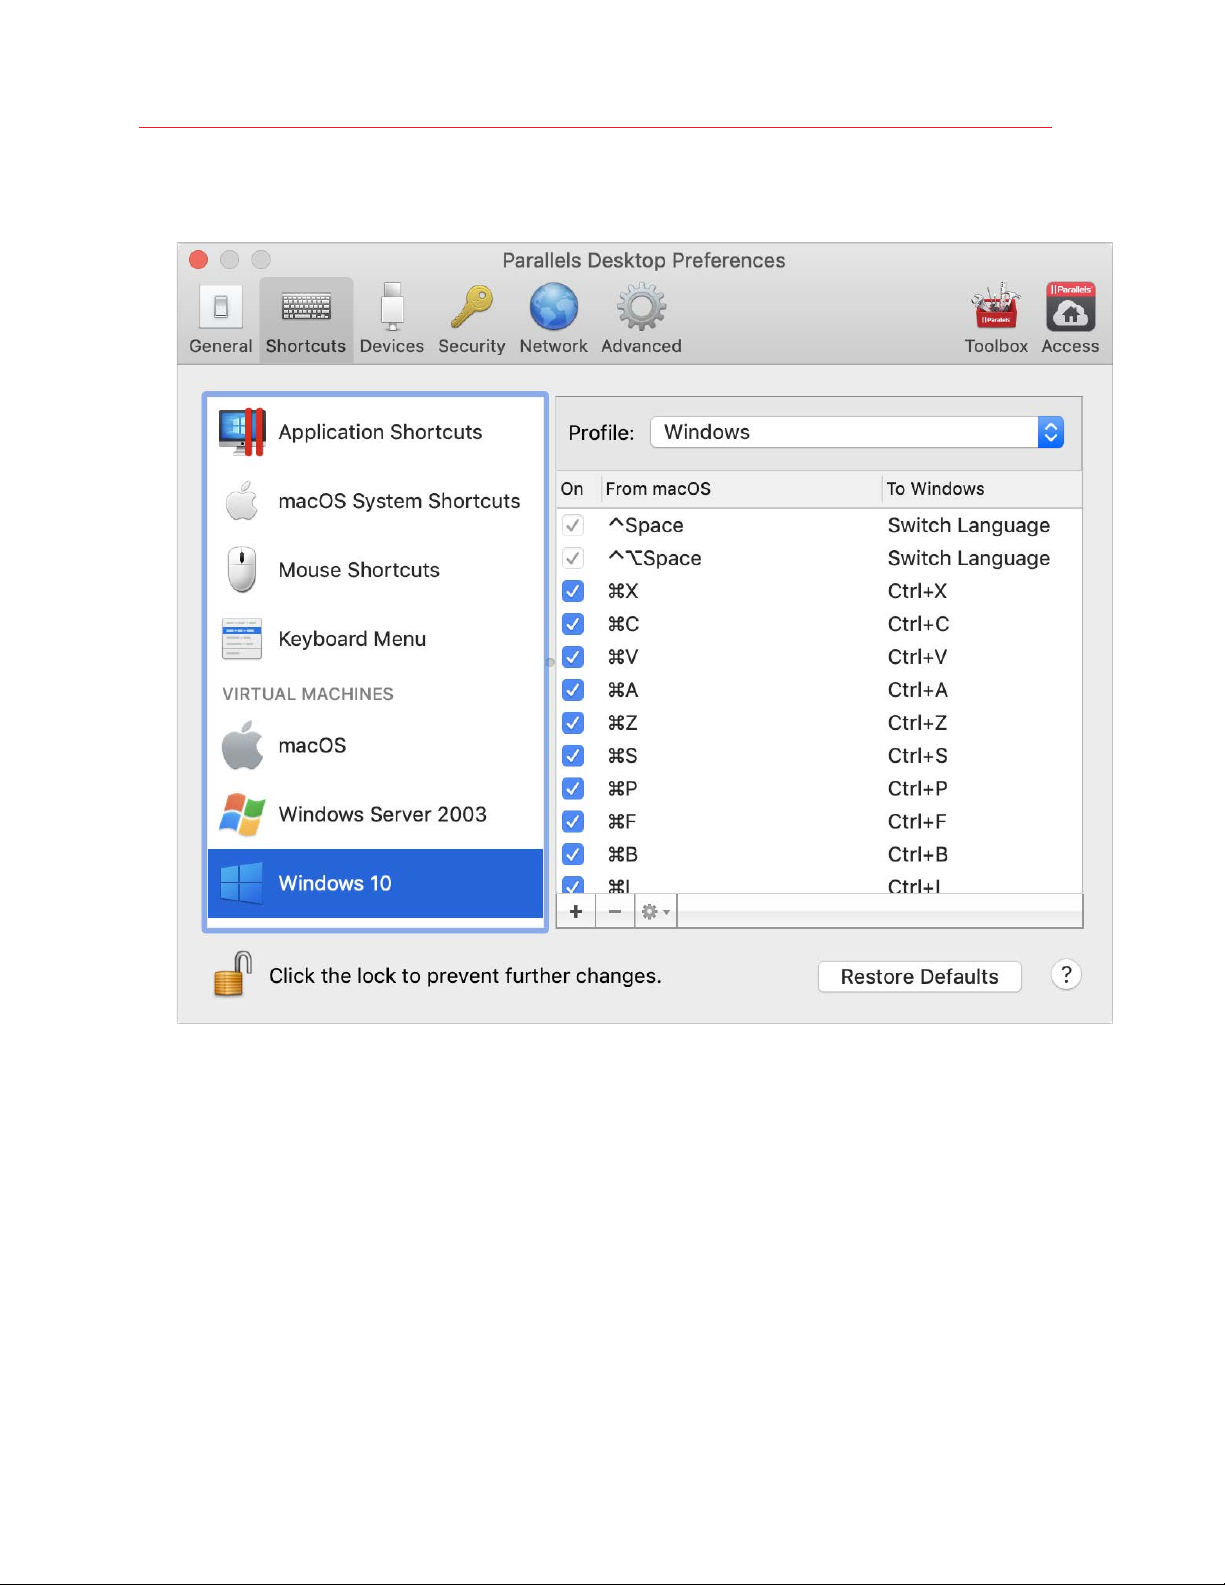Open the Profile dropdown showing Windows
This screenshot has height=1585, width=1225.
tap(856, 432)
